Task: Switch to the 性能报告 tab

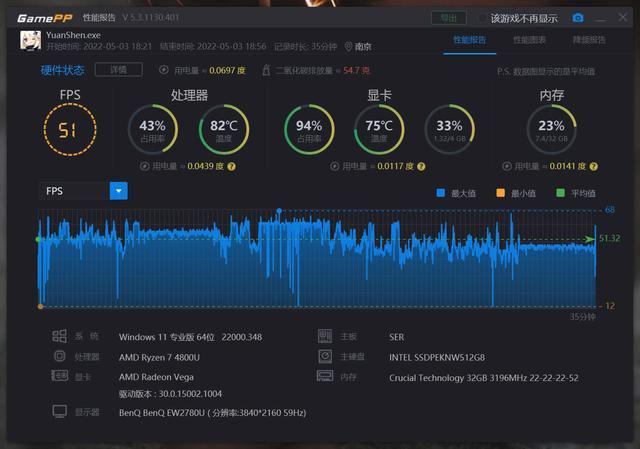Action: (x=469, y=40)
